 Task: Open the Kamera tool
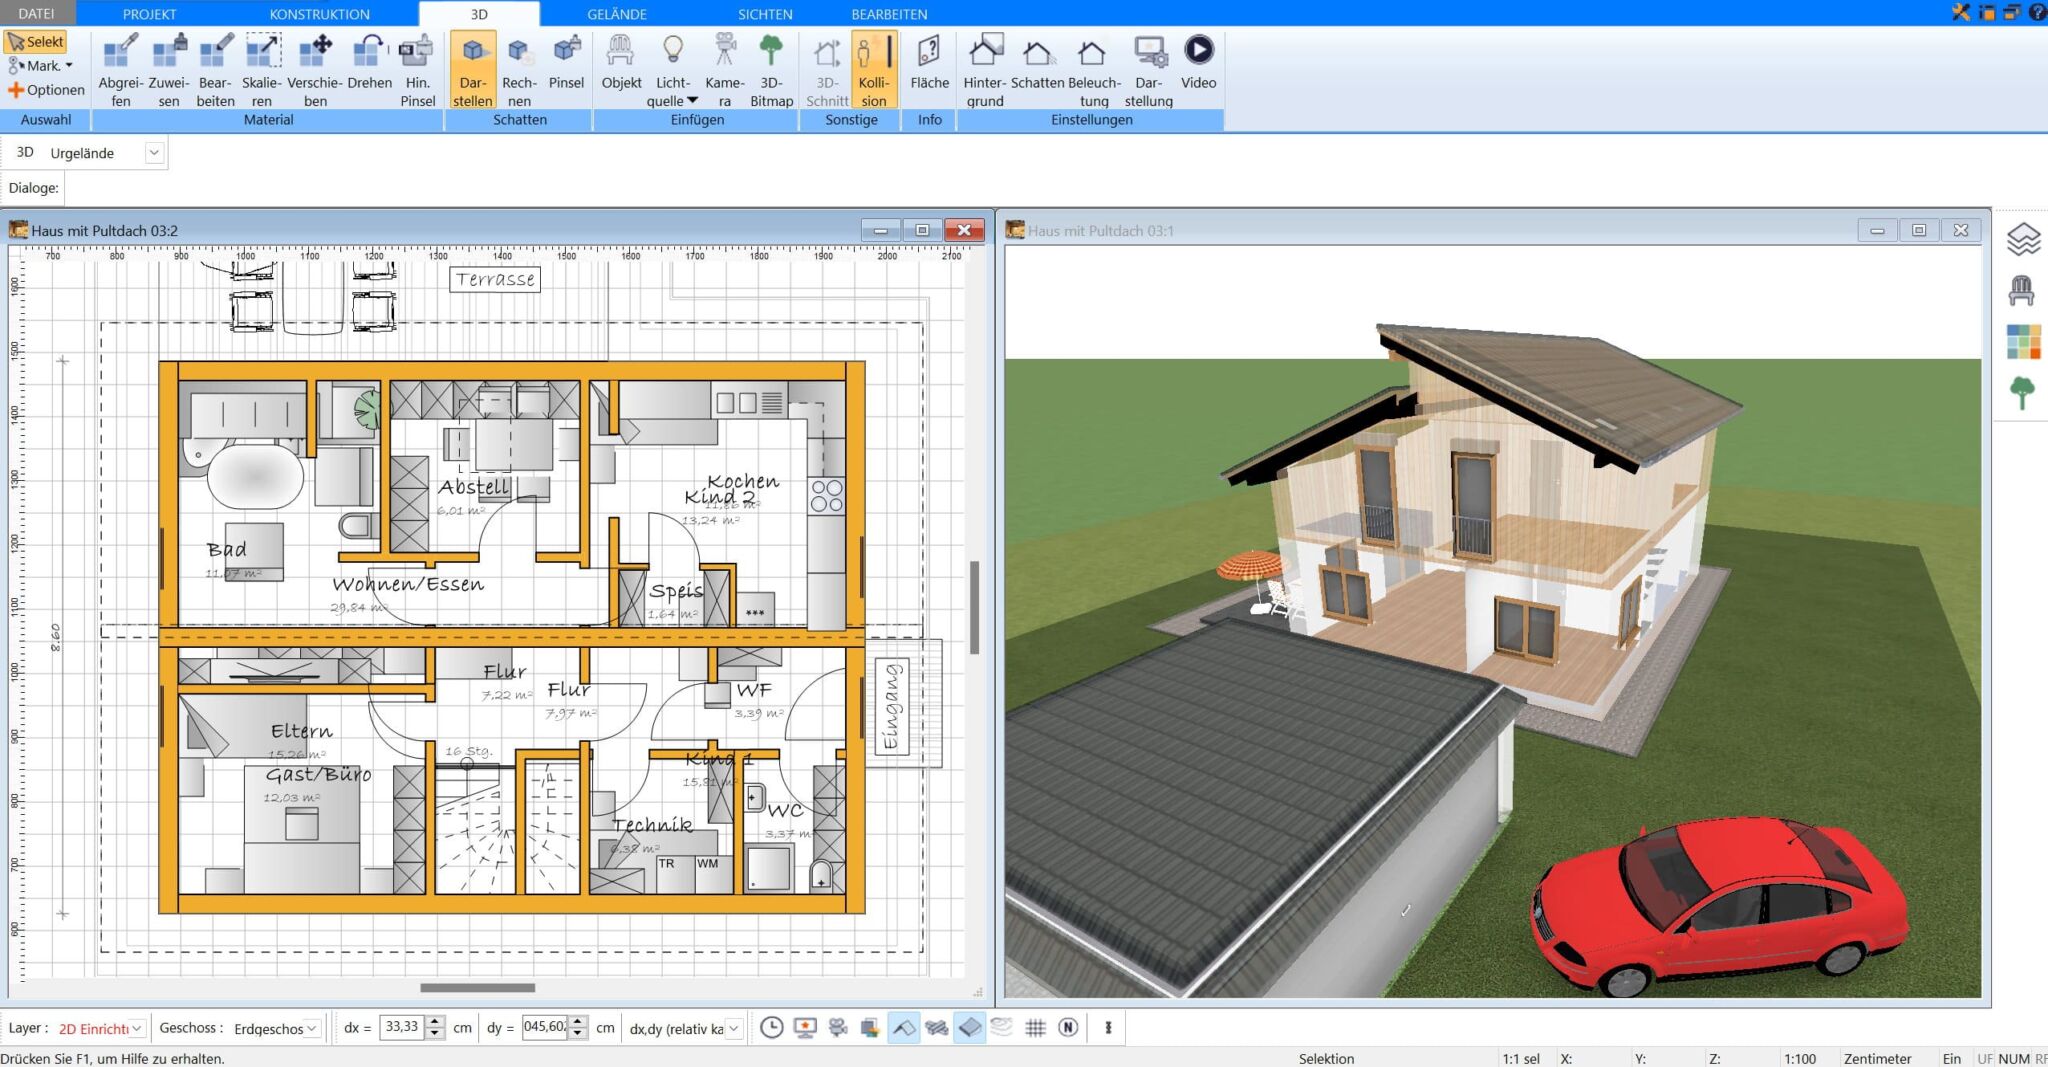coord(724,67)
